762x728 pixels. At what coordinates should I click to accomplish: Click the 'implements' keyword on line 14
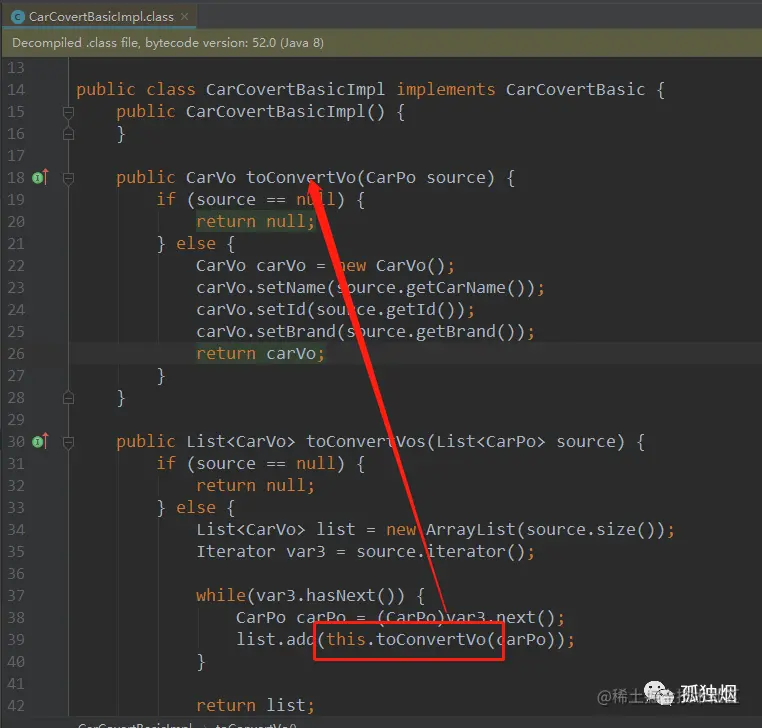tap(446, 89)
